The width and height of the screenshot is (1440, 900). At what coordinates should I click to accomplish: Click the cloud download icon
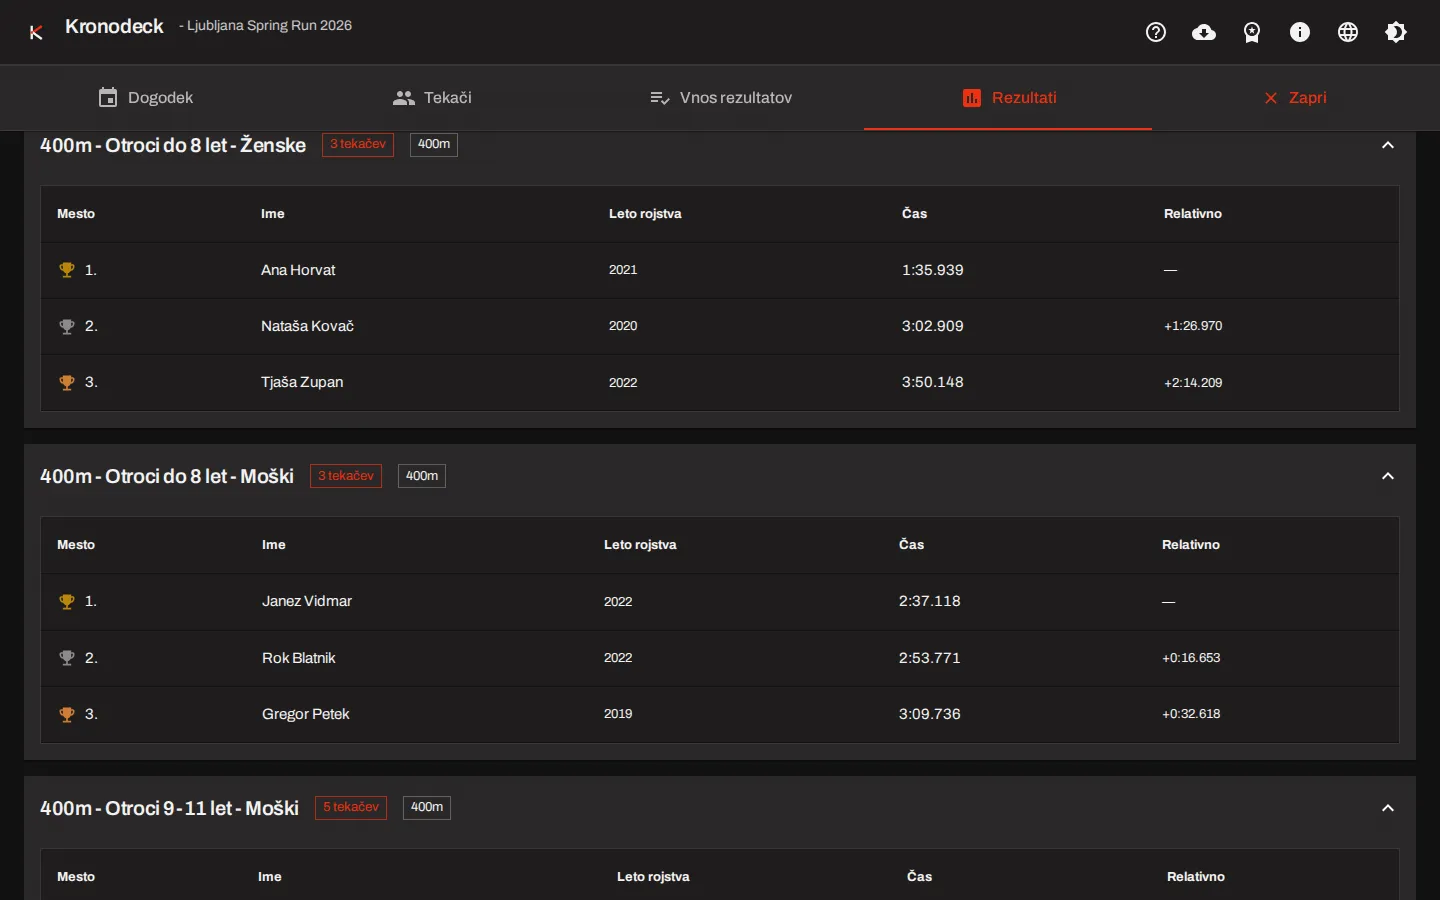[x=1204, y=32]
